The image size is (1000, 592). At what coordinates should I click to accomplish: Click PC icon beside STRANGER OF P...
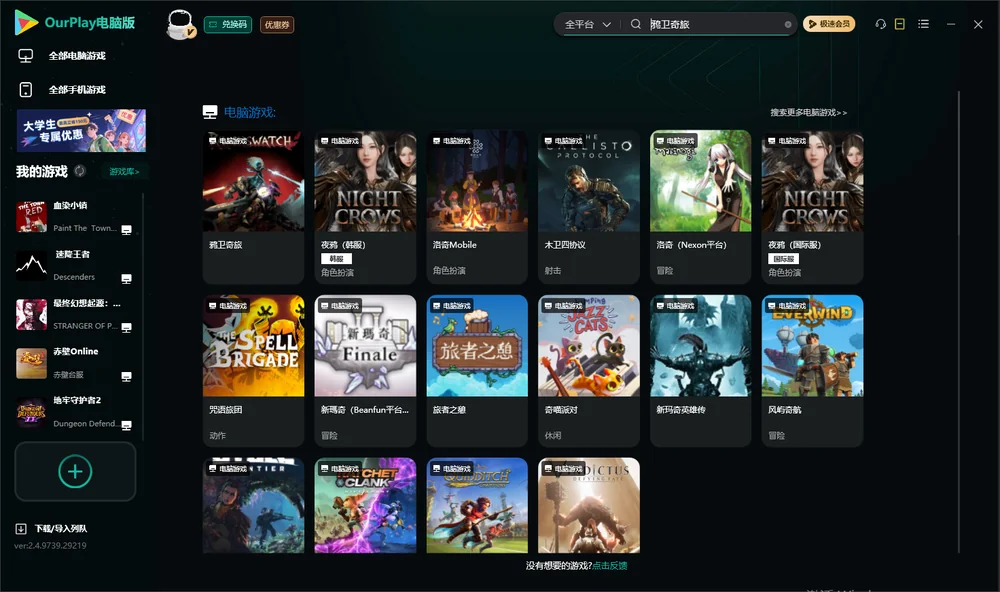[126, 328]
